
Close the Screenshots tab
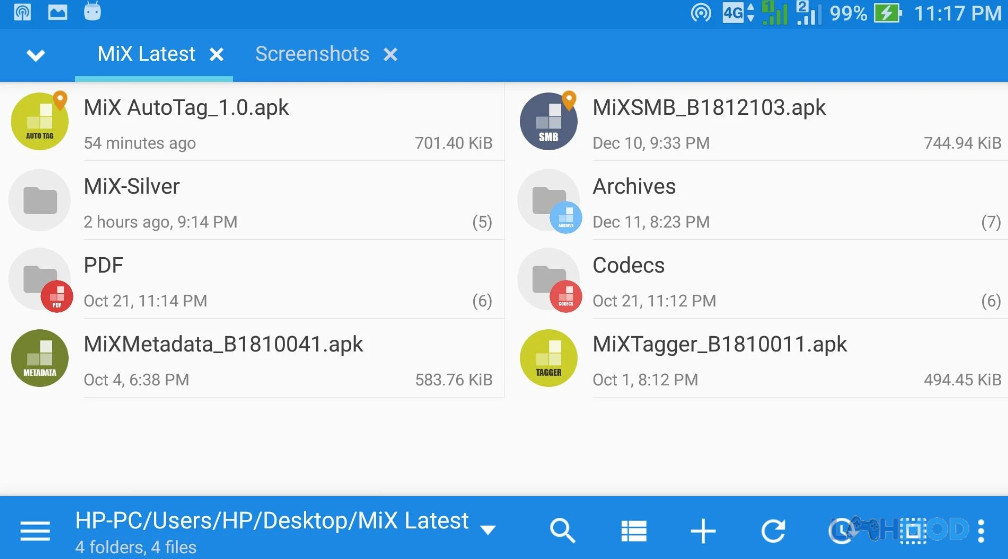coord(390,55)
